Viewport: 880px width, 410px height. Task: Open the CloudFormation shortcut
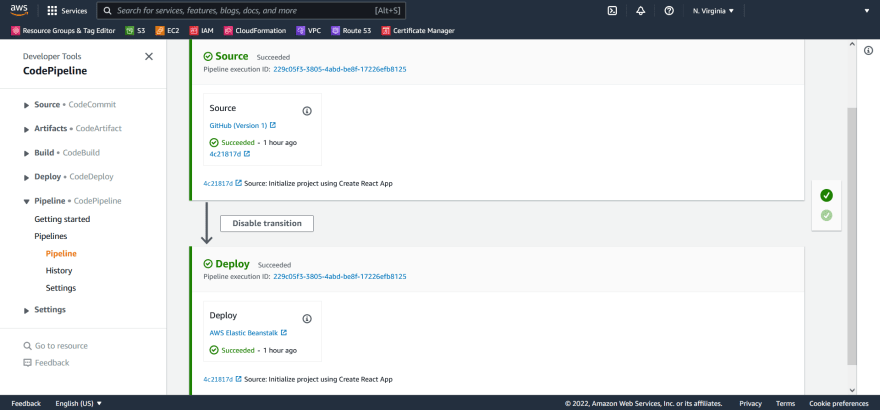[255, 31]
